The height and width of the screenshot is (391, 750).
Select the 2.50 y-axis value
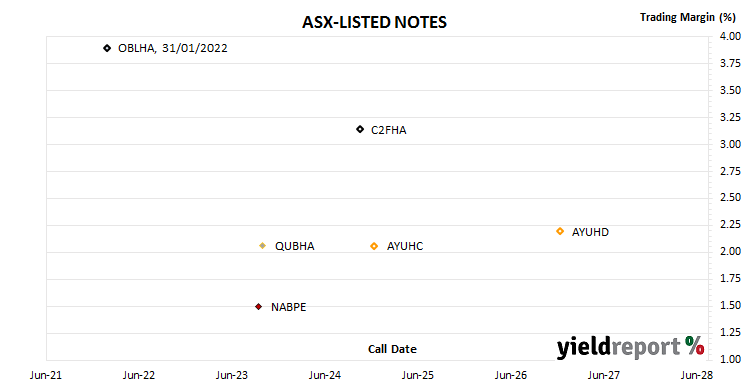(x=730, y=198)
